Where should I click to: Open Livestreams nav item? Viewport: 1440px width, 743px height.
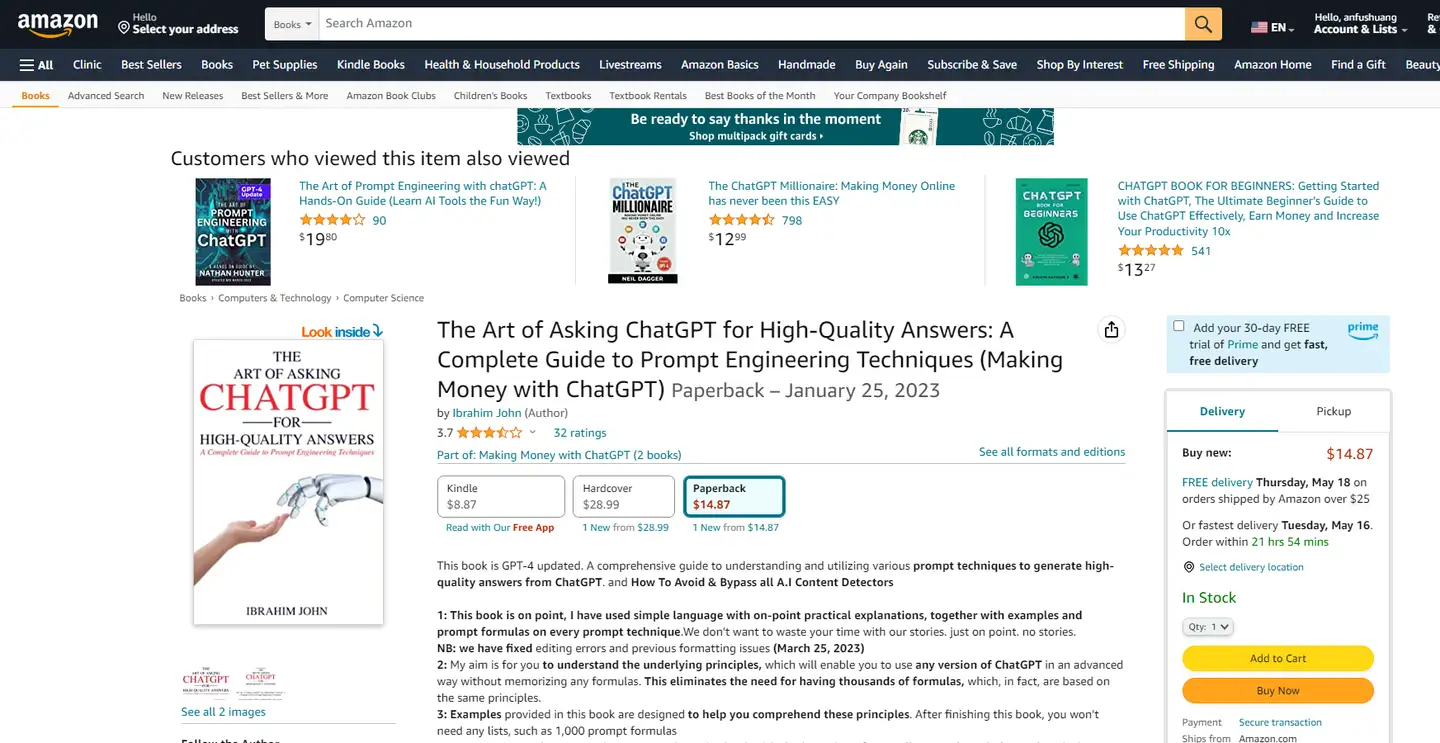(630, 65)
